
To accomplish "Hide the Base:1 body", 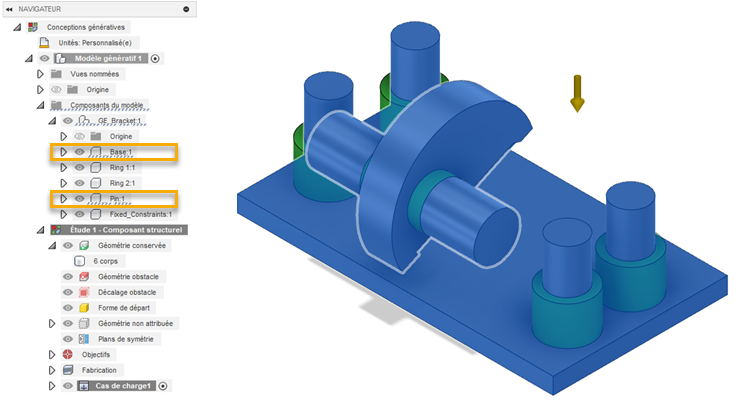I will [x=80, y=152].
